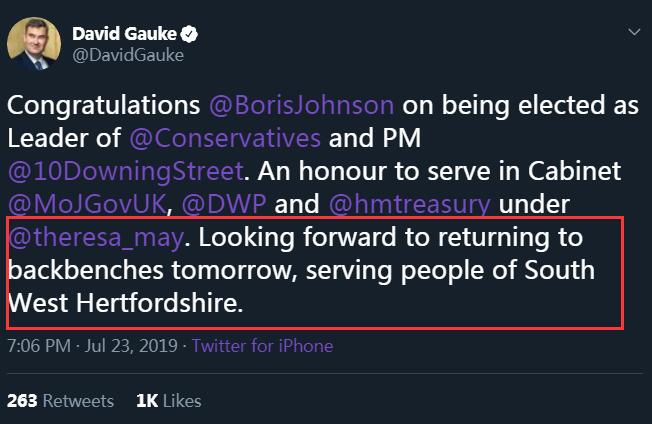Screen dimensions: 652x424
Task: Click the Twitter for iPhone source link
Action: pyautogui.click(x=262, y=347)
